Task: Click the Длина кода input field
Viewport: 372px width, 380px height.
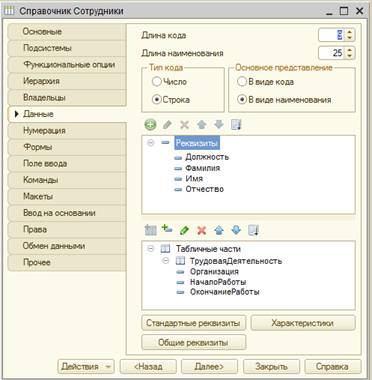Action: click(332, 35)
